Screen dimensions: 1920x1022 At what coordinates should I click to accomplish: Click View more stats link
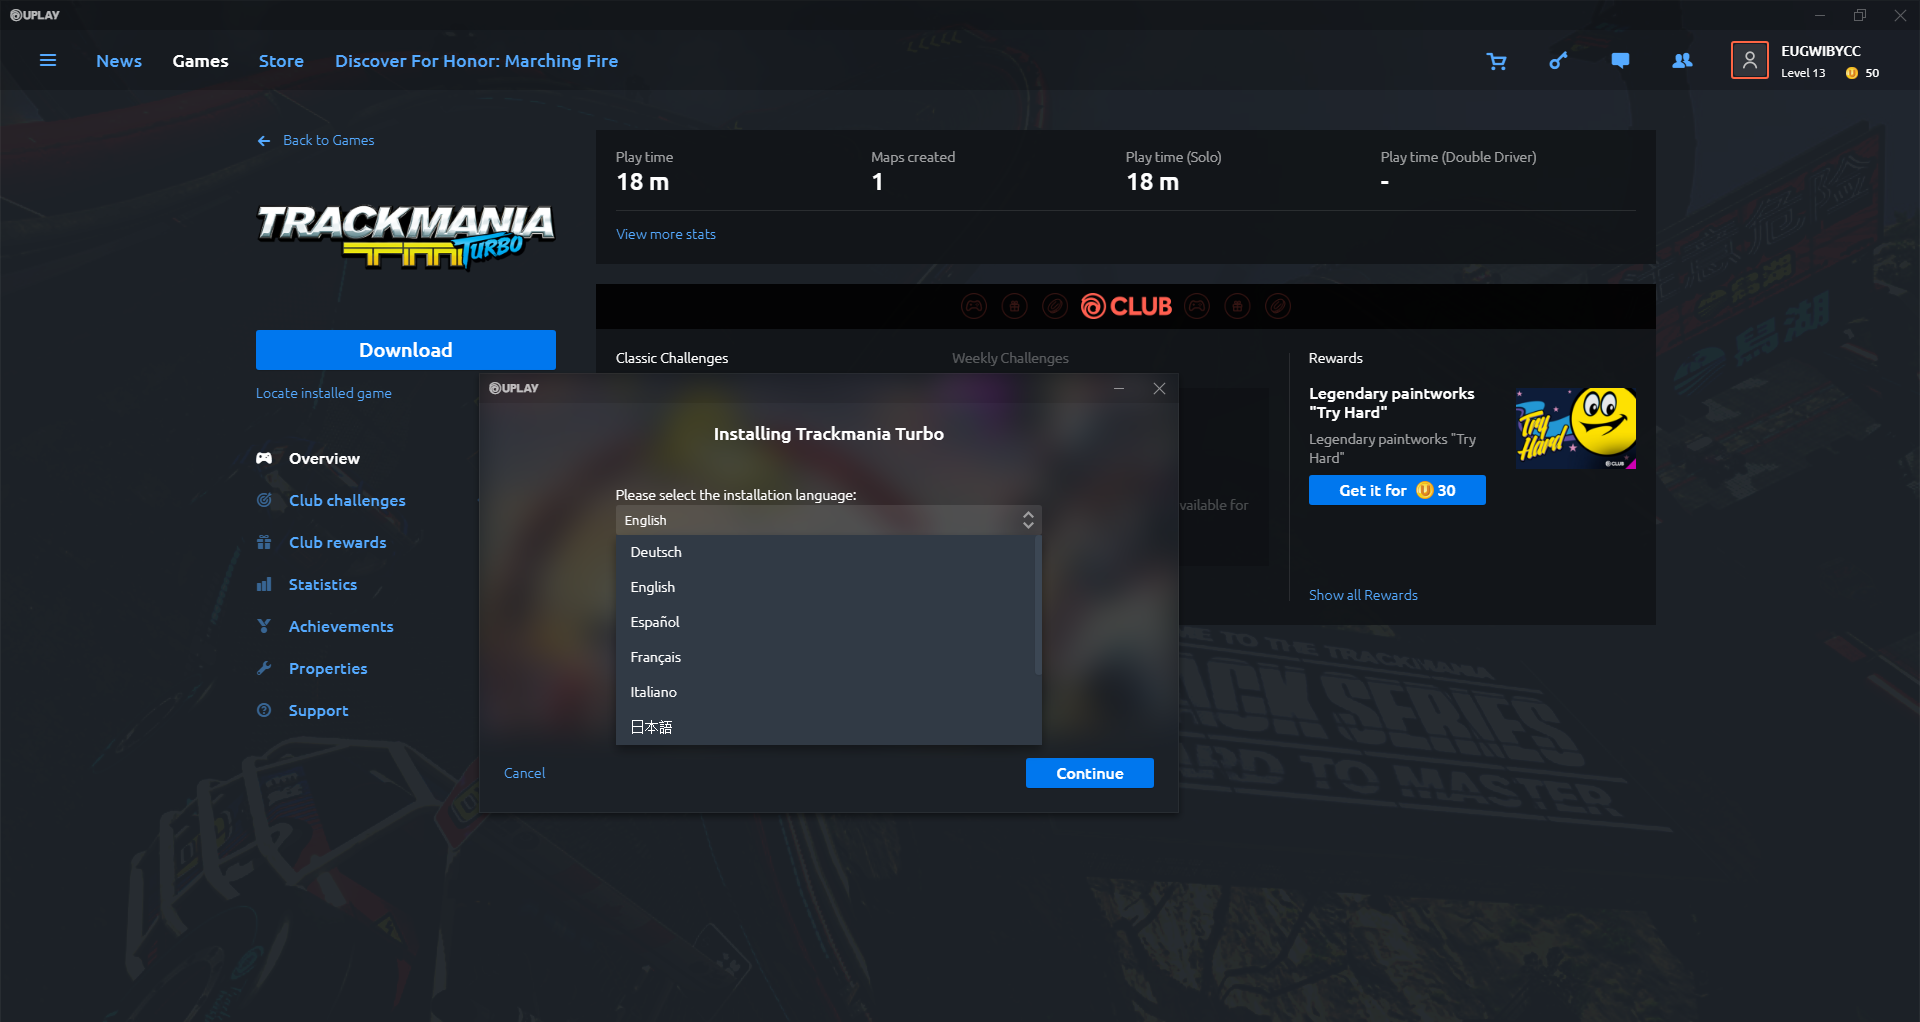pyautogui.click(x=666, y=234)
